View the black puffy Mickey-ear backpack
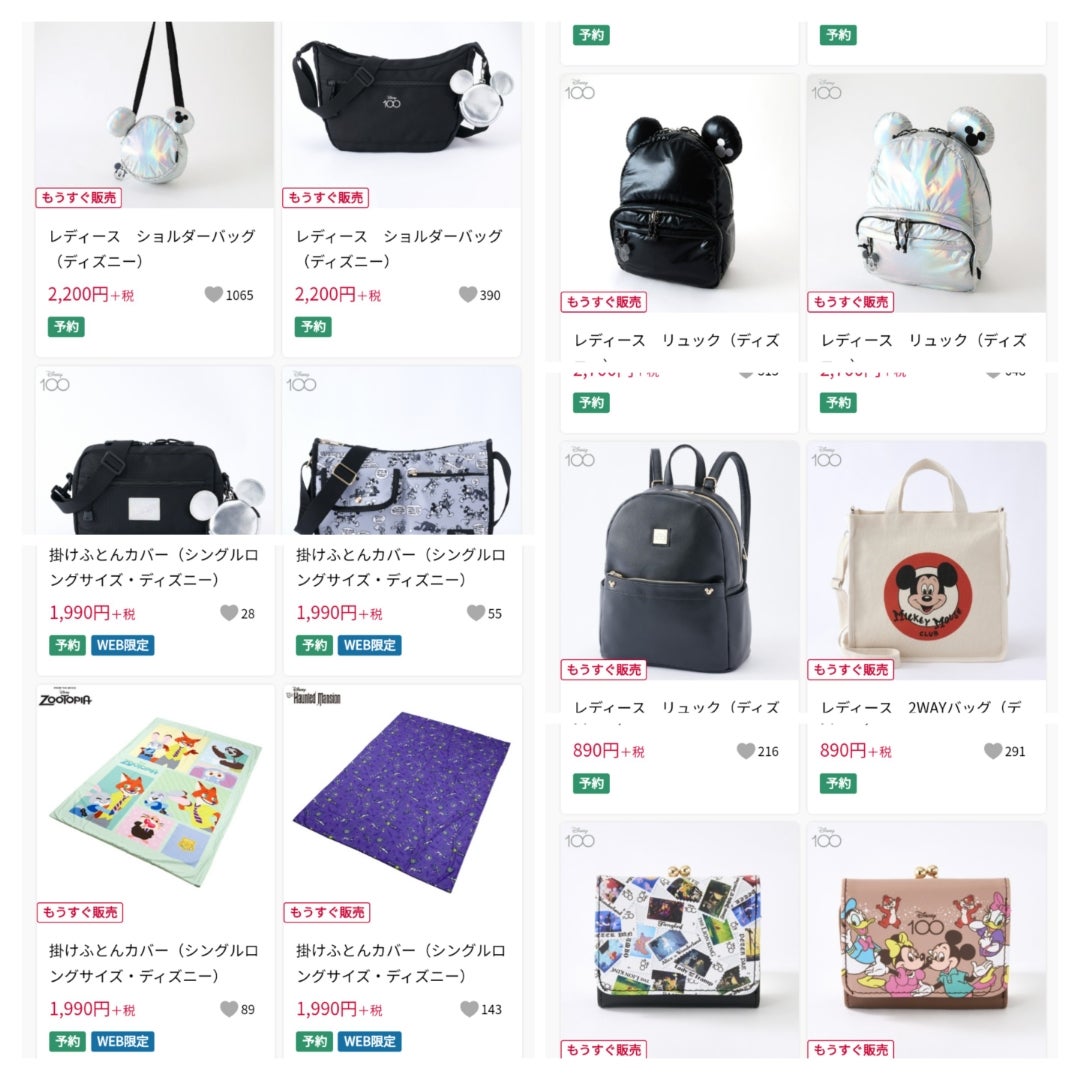Viewport: 1080px width, 1080px height. [680, 194]
